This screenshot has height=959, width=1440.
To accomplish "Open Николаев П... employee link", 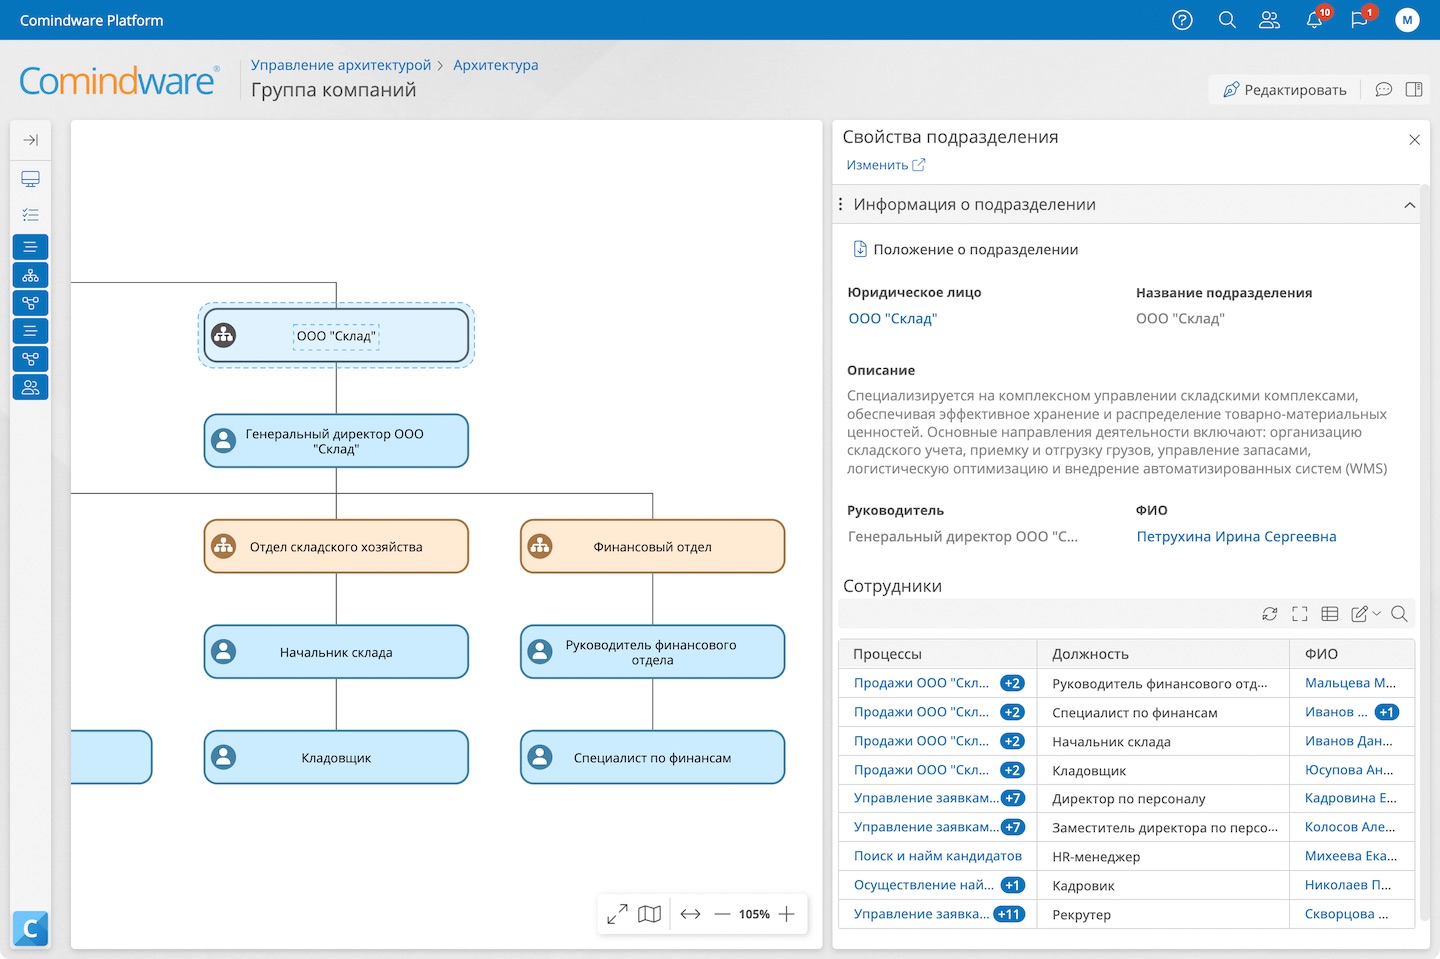I will coord(1348,885).
